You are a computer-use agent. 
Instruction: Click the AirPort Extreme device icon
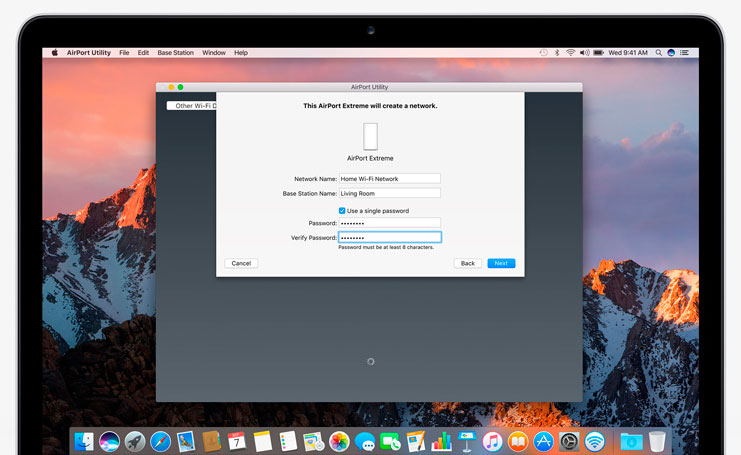coord(370,137)
